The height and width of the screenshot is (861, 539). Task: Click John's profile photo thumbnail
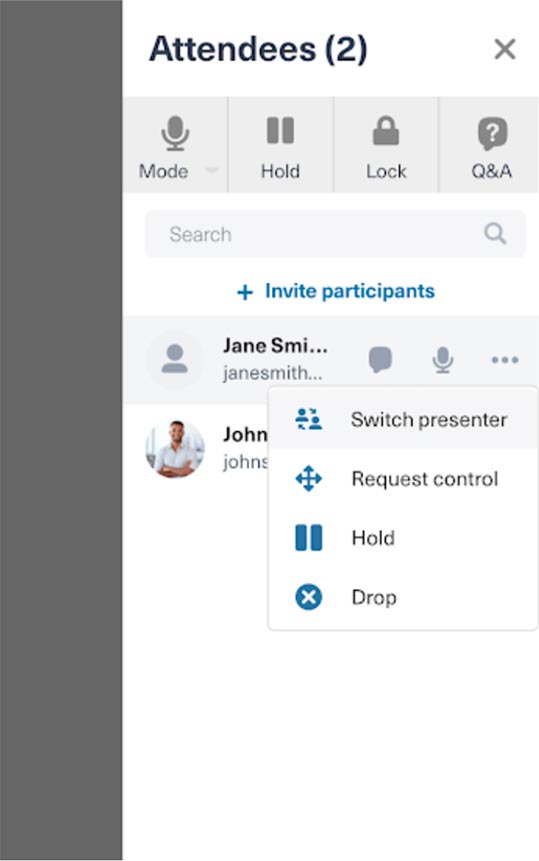pyautogui.click(x=175, y=449)
